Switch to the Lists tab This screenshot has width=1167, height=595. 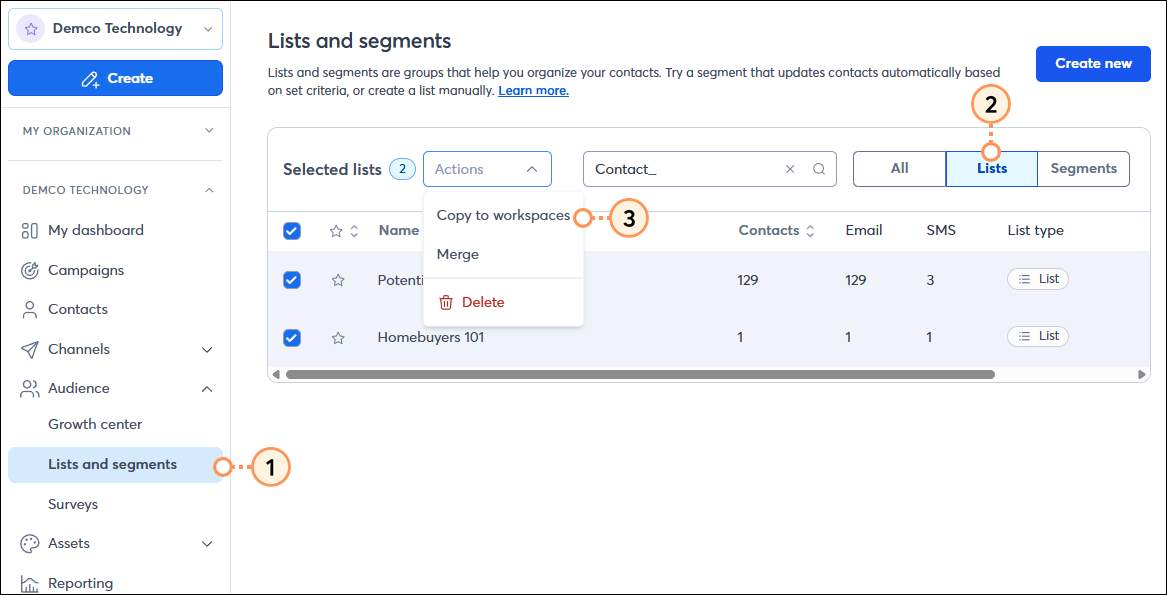tap(991, 169)
